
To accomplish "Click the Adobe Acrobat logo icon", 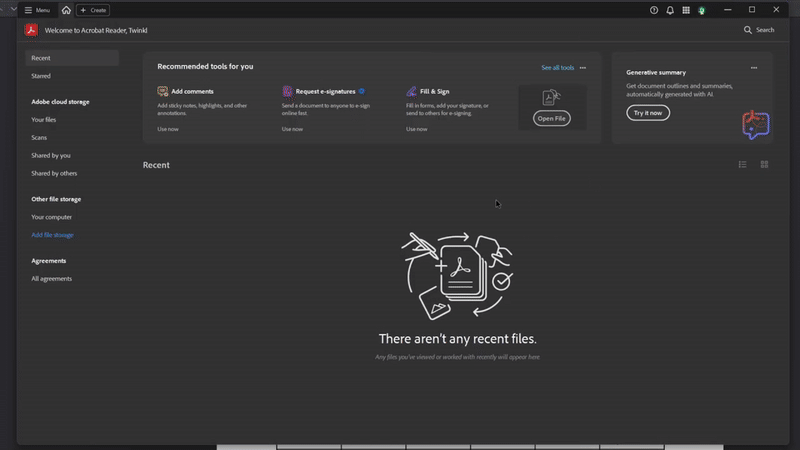I will pos(31,30).
